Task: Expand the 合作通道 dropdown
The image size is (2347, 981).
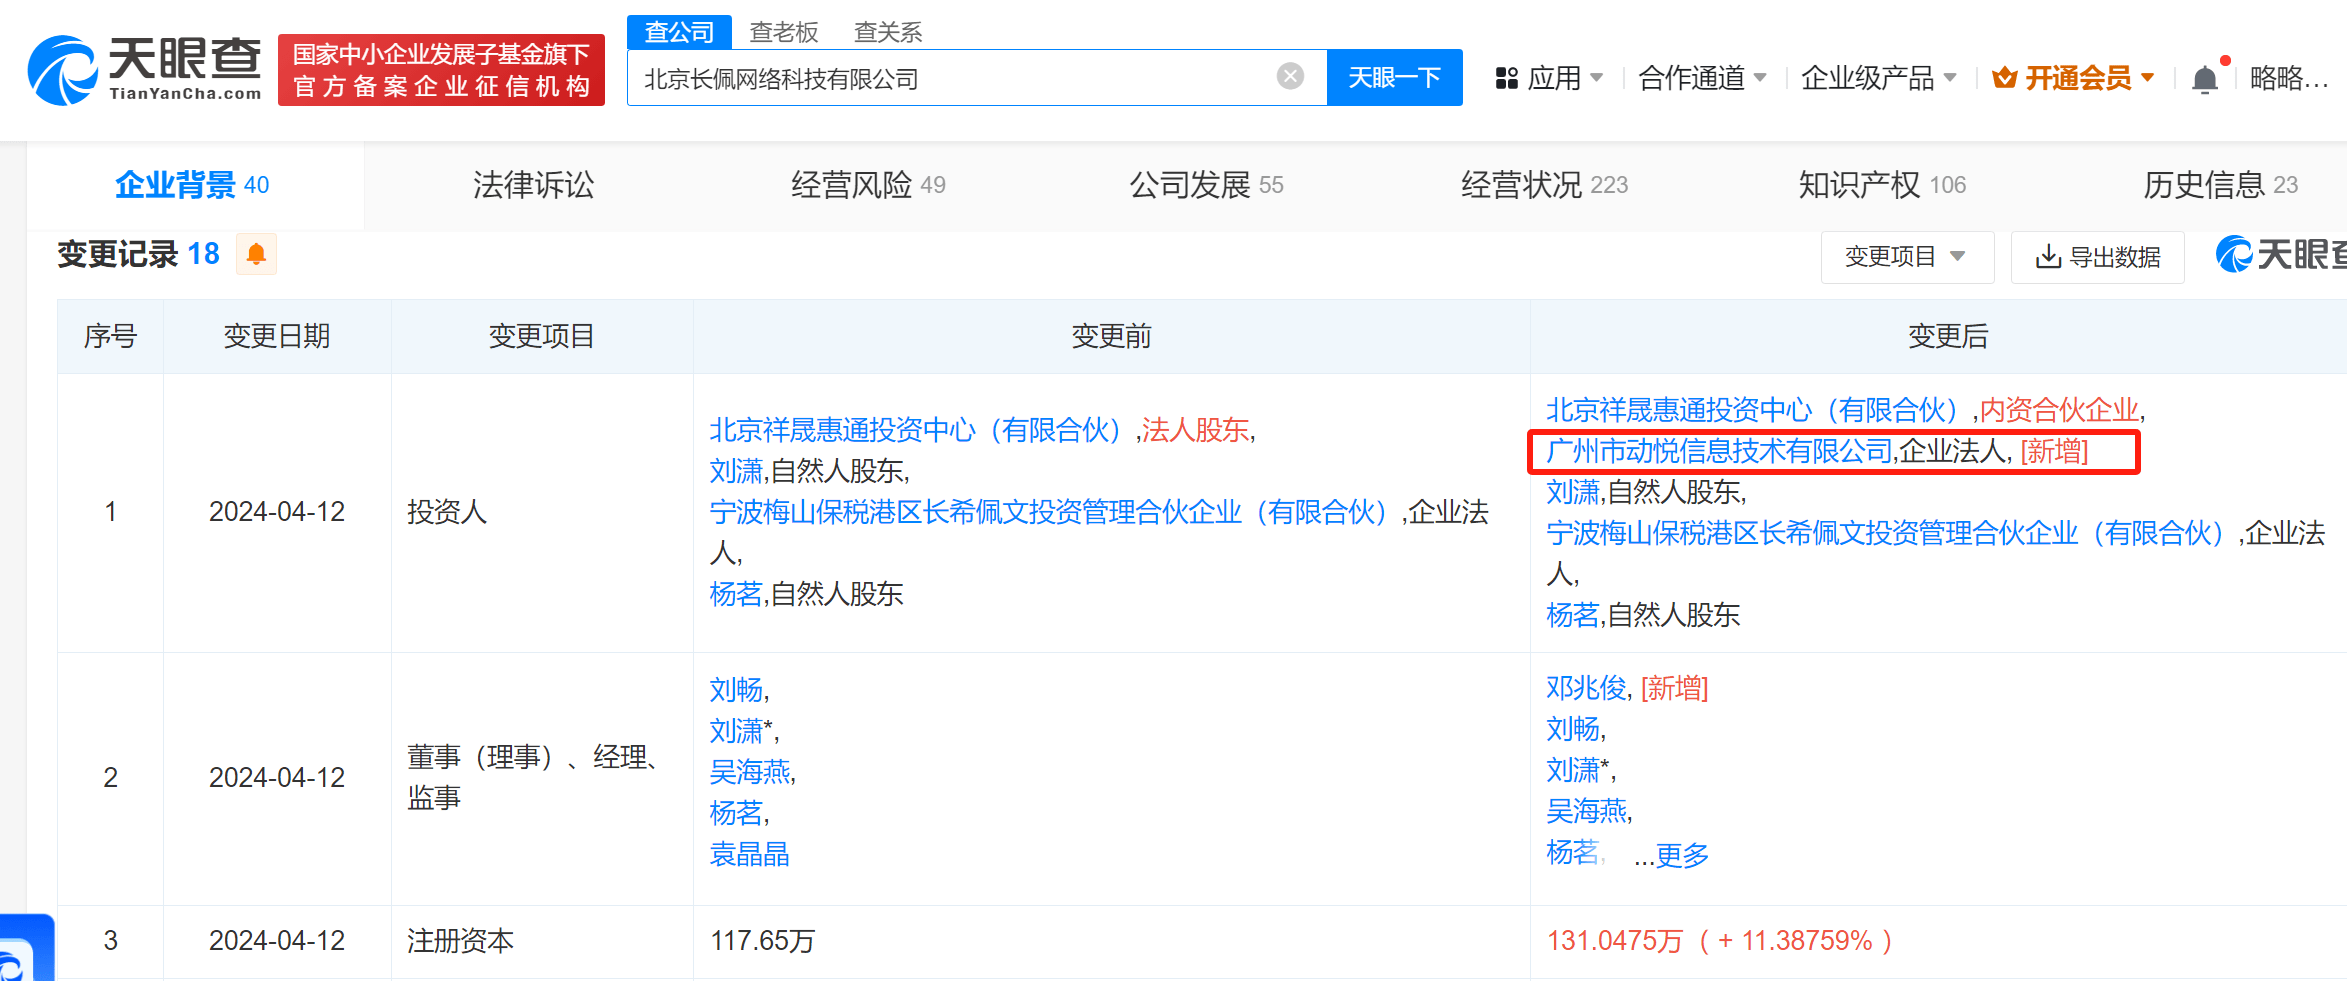Action: click(1702, 78)
